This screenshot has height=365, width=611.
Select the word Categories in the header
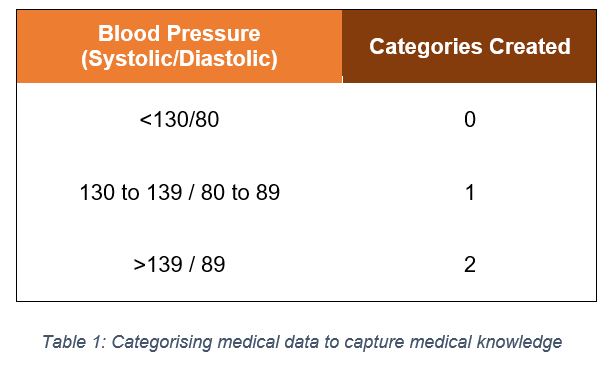point(426,47)
